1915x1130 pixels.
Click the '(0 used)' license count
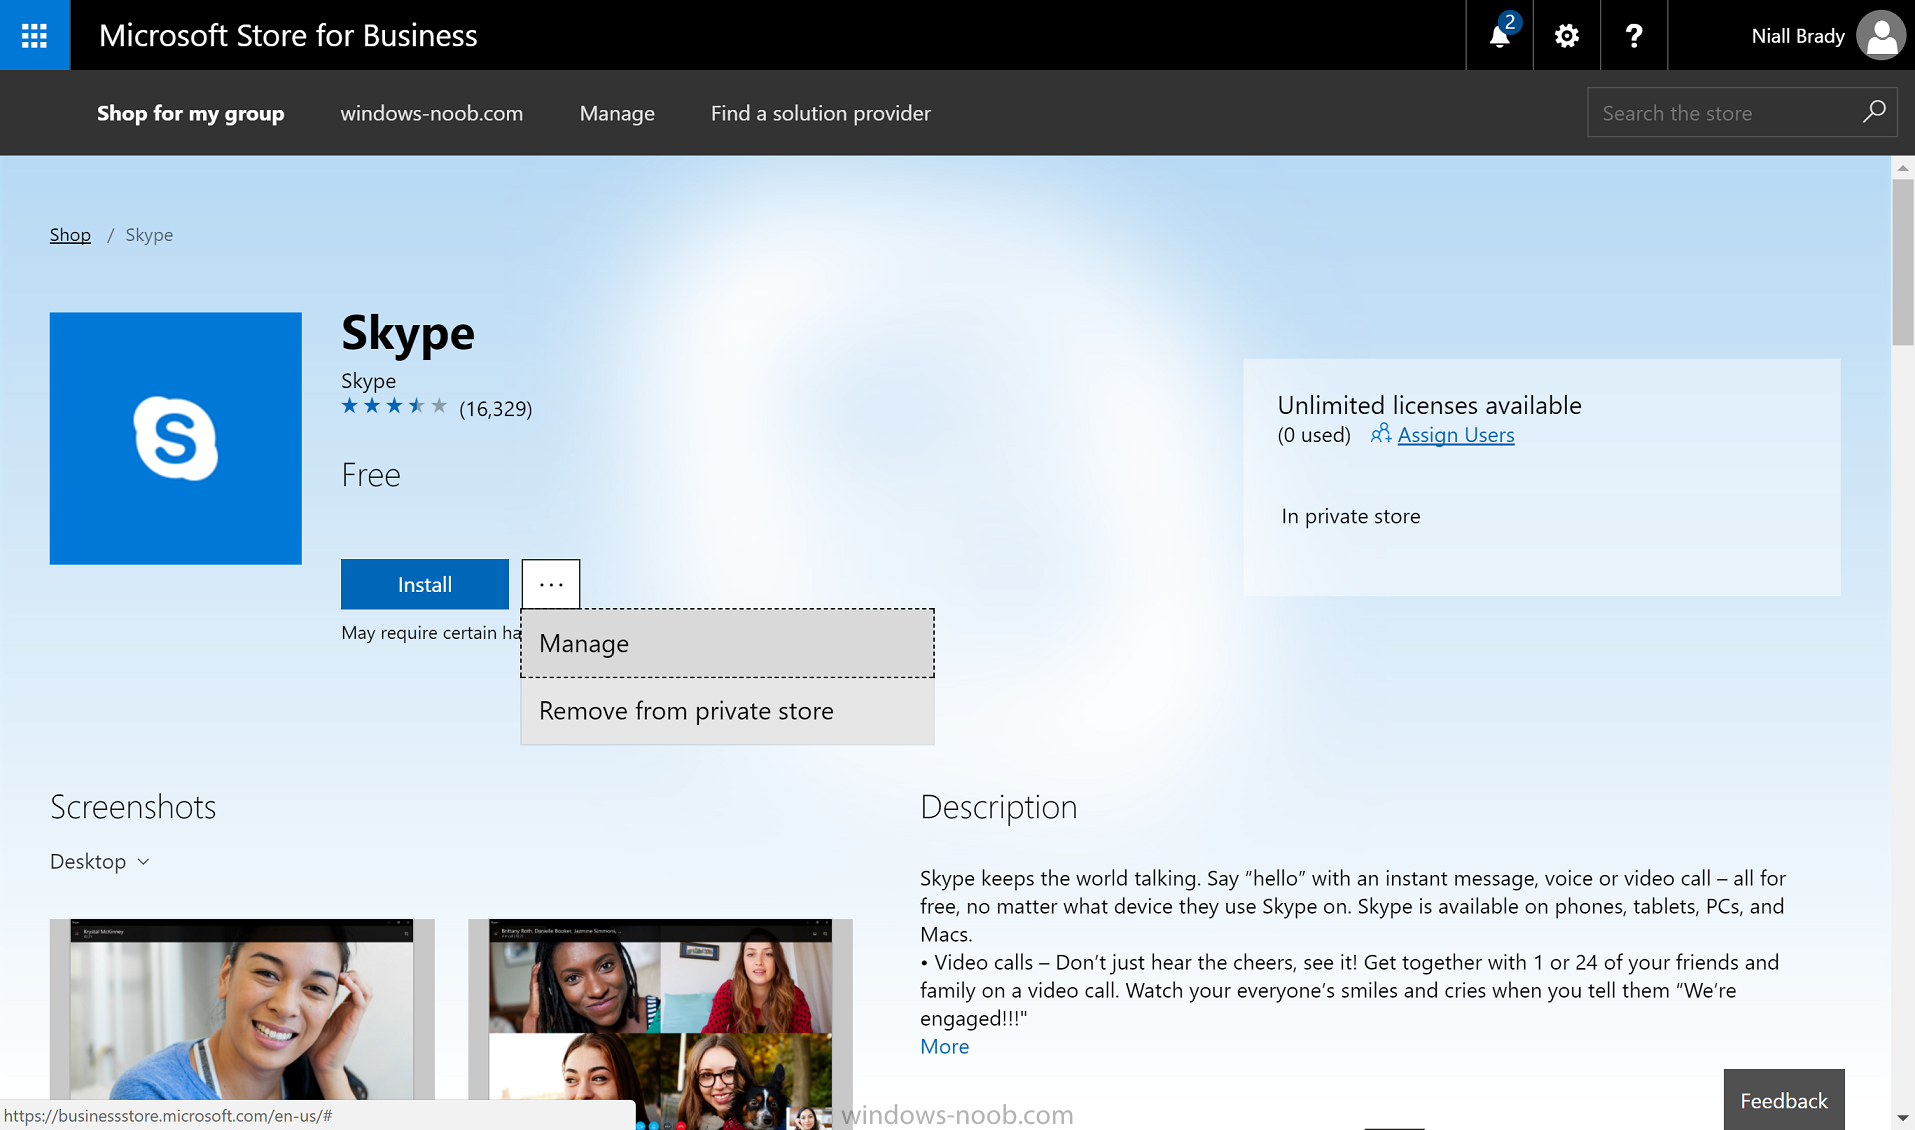(x=1314, y=435)
